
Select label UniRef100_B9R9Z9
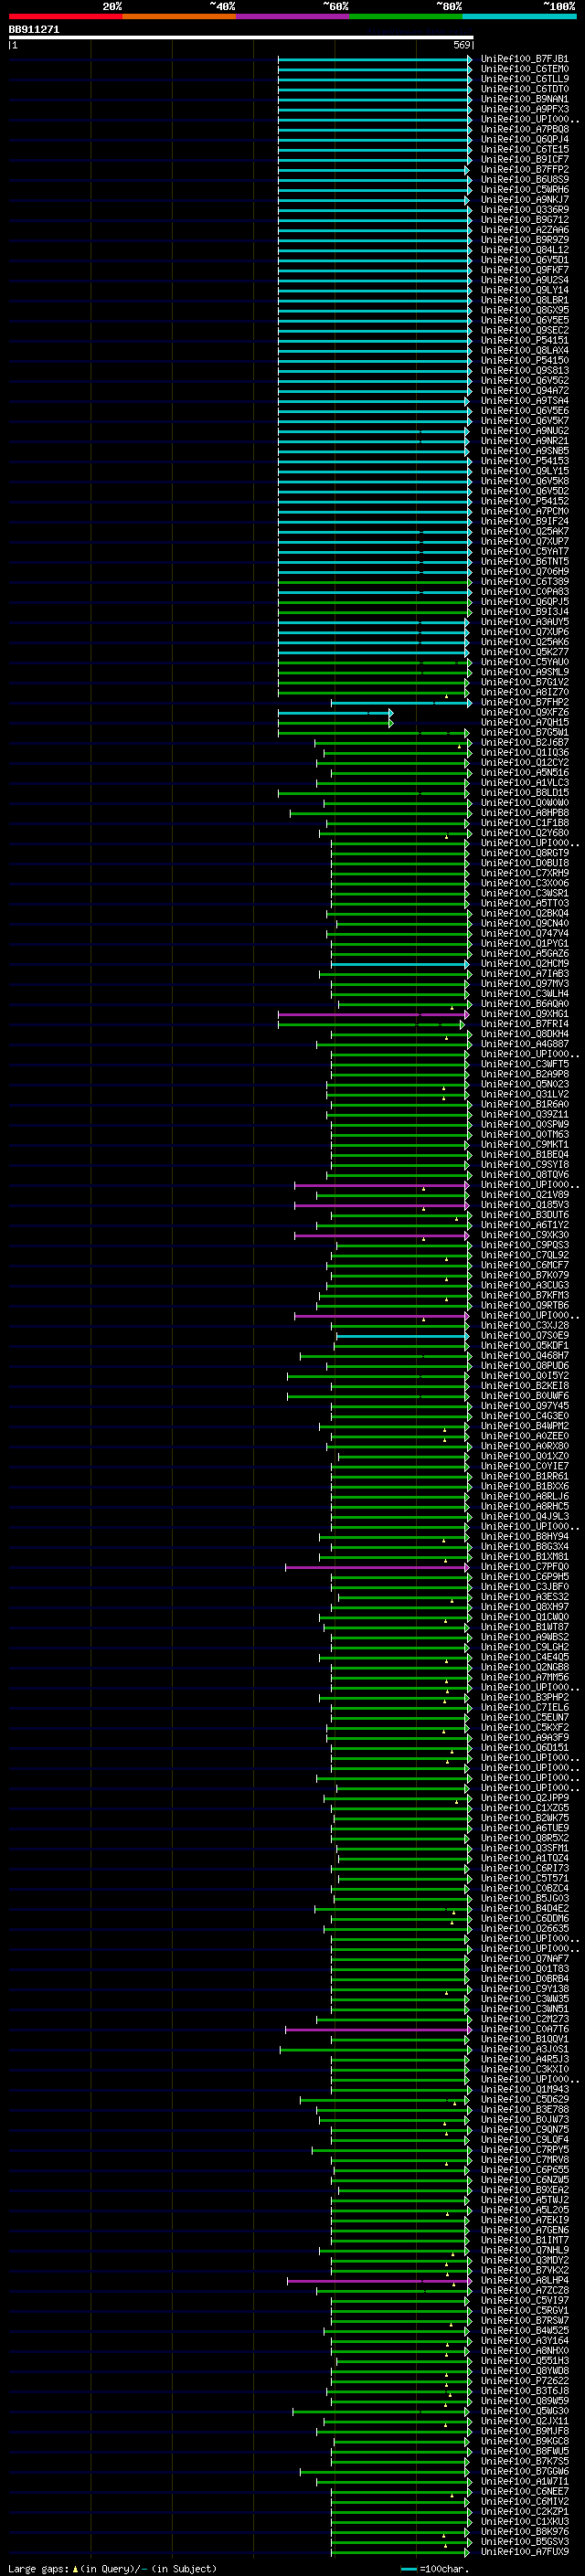525,240
